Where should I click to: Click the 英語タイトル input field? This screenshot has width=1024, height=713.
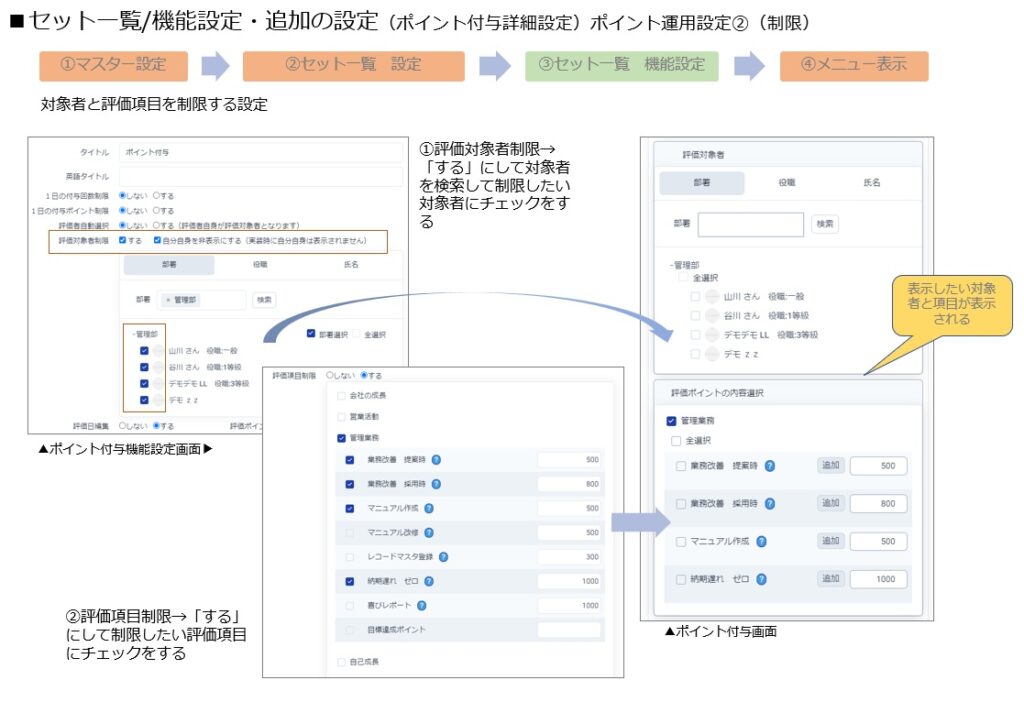pyautogui.click(x=260, y=176)
